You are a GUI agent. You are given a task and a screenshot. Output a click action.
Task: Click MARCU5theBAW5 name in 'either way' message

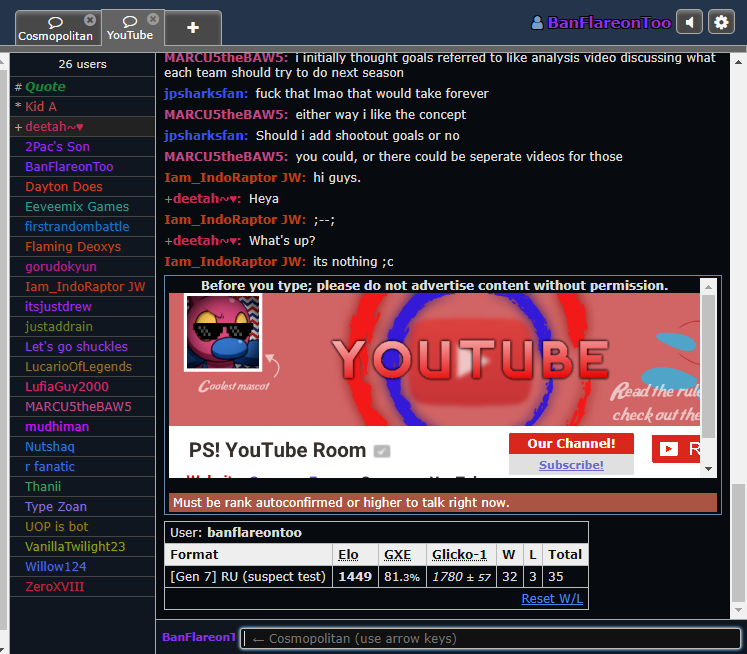pyautogui.click(x=226, y=115)
